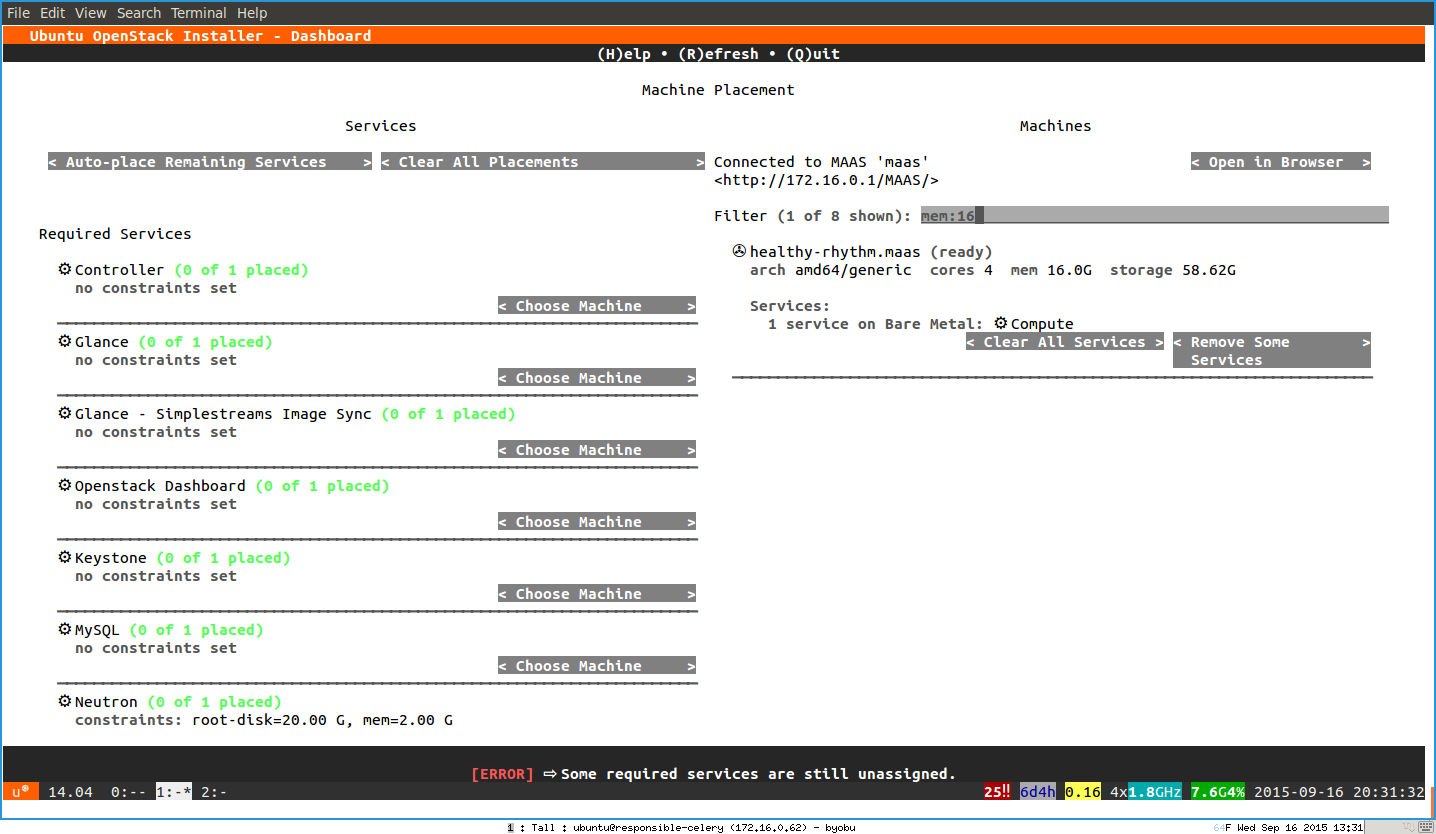
Task: Click the gear icon beside Neutron
Action: (x=65, y=701)
